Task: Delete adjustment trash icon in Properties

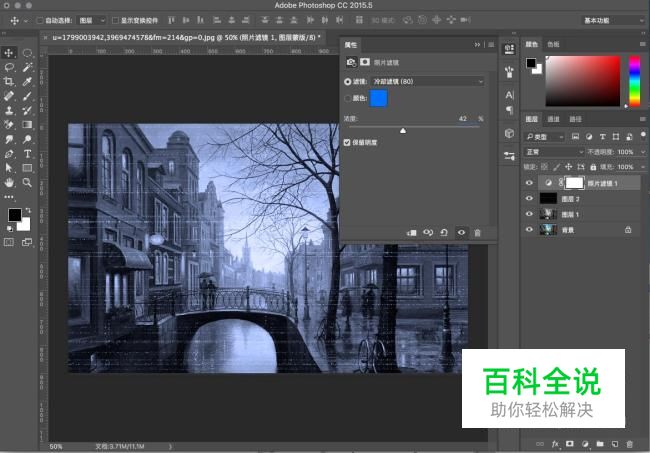Action: (x=478, y=233)
